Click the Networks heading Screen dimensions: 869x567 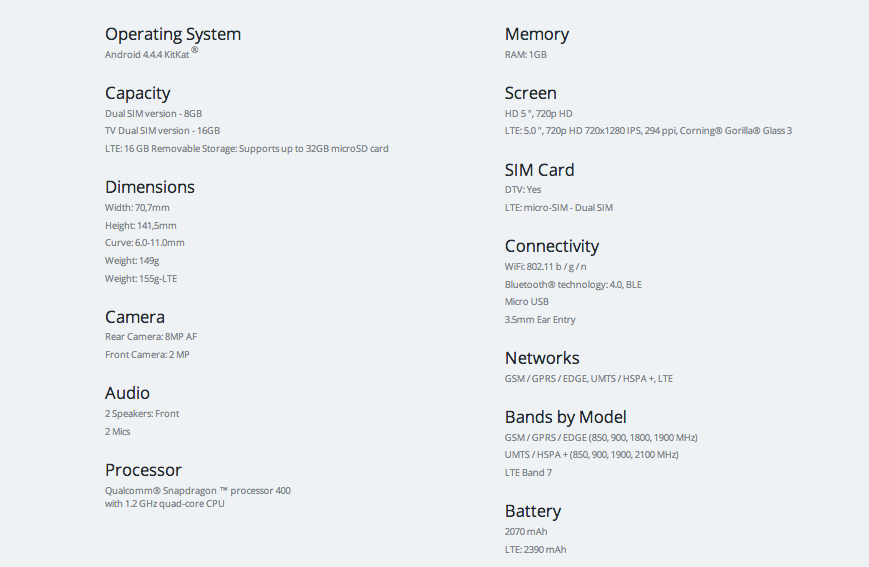542,358
